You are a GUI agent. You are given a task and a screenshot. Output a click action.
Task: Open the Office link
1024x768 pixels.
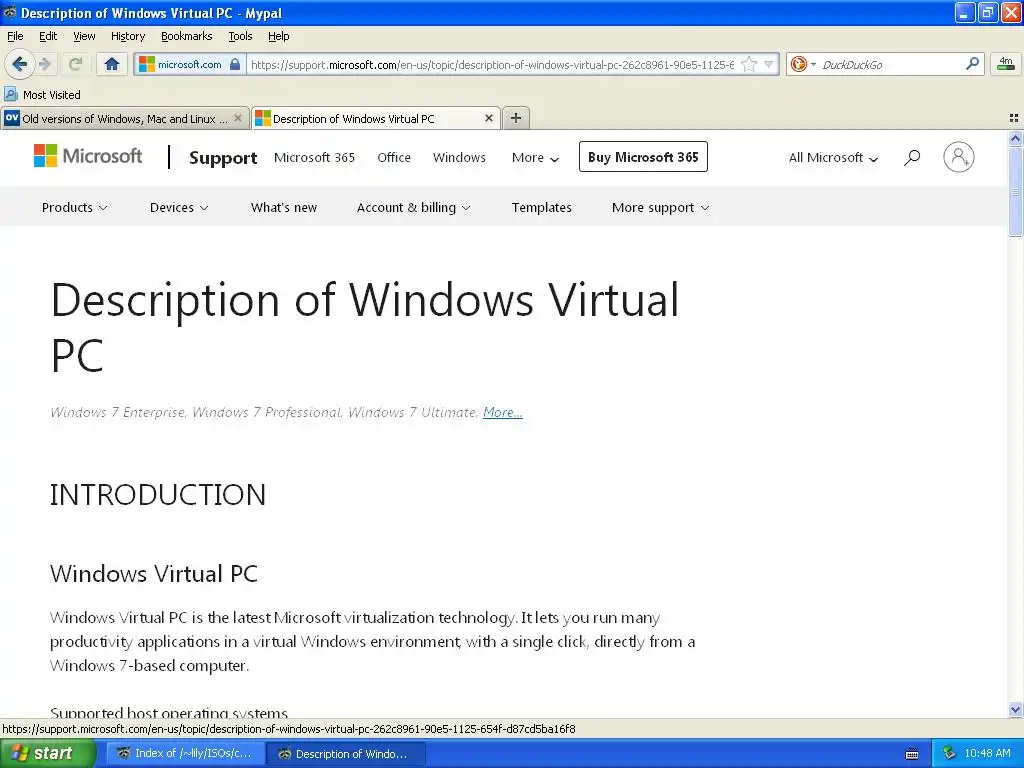point(394,157)
